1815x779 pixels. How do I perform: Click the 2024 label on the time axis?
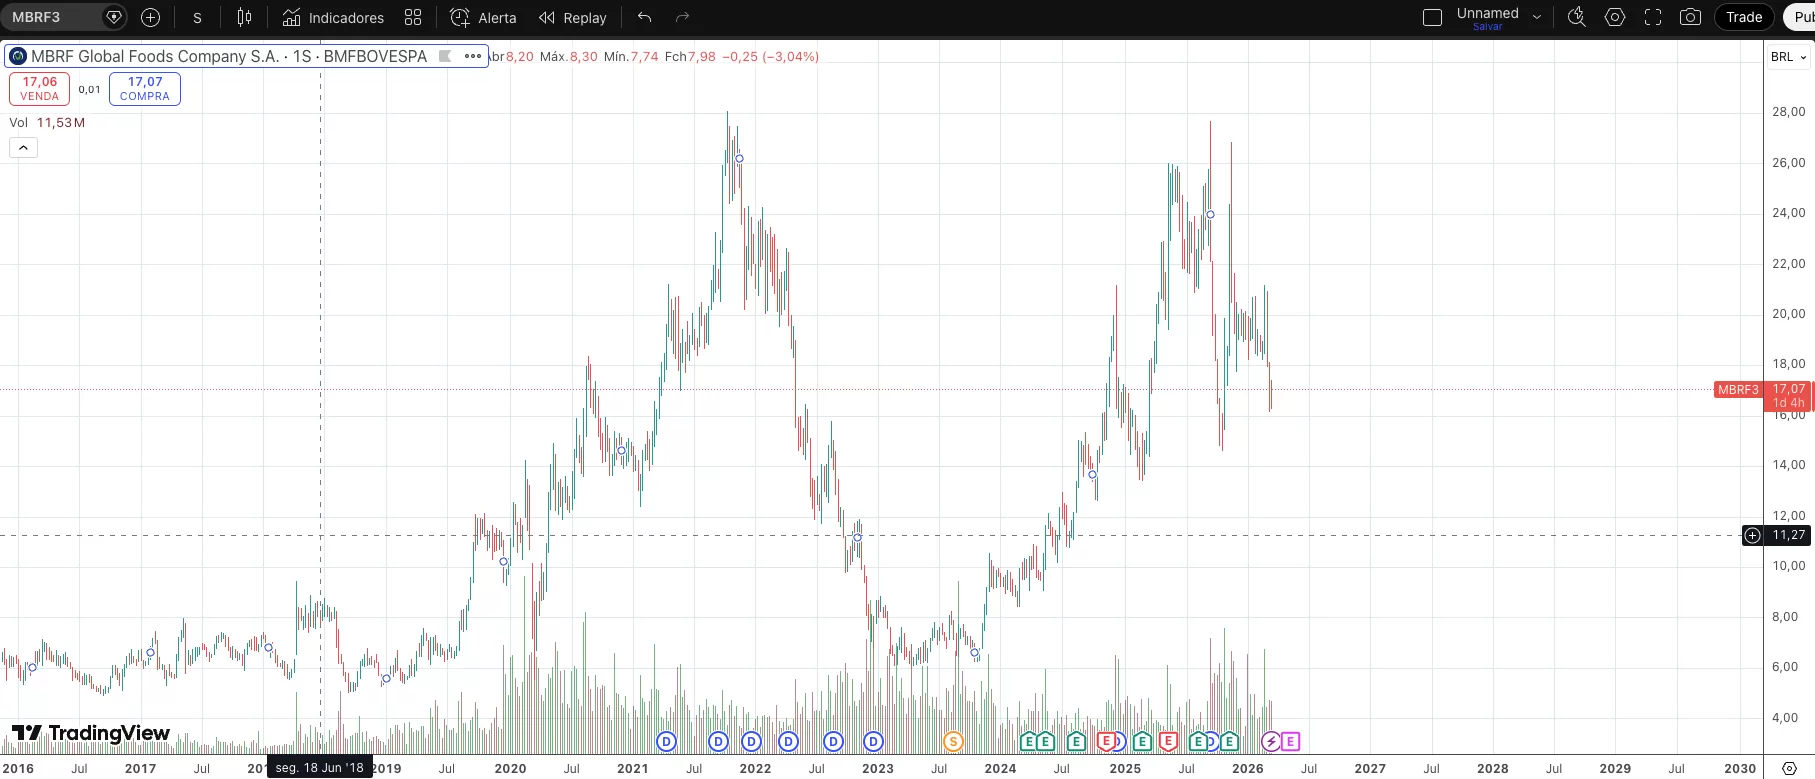point(1000,768)
